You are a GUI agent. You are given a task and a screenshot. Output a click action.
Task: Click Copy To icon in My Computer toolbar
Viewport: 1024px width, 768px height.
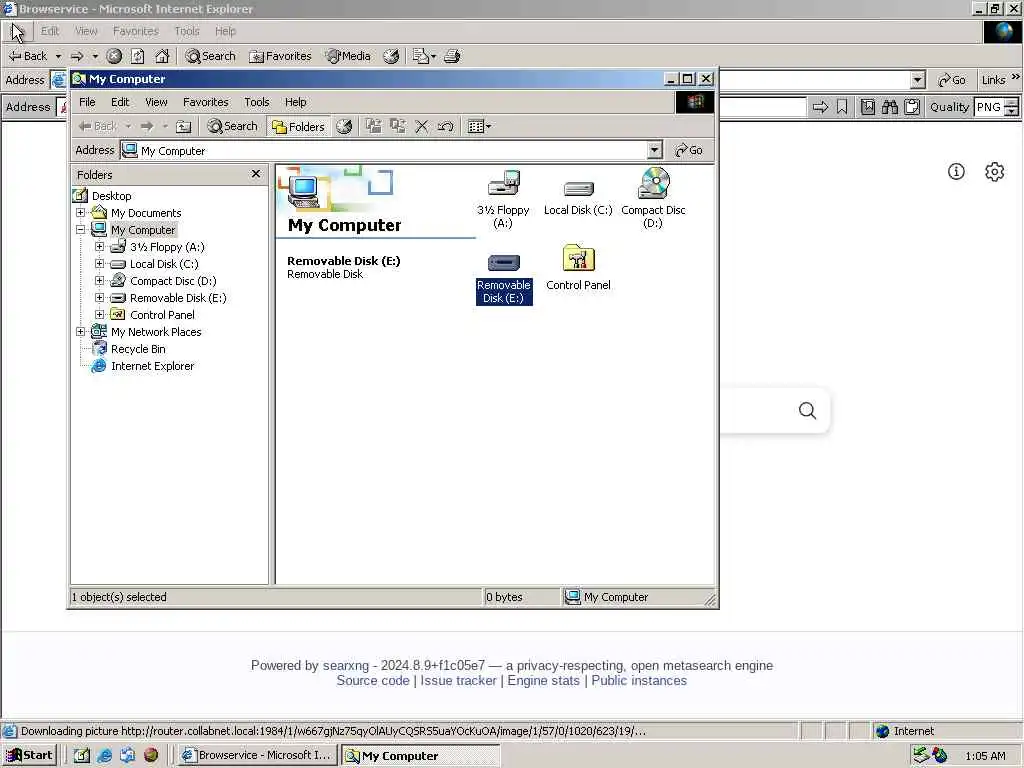pos(398,126)
